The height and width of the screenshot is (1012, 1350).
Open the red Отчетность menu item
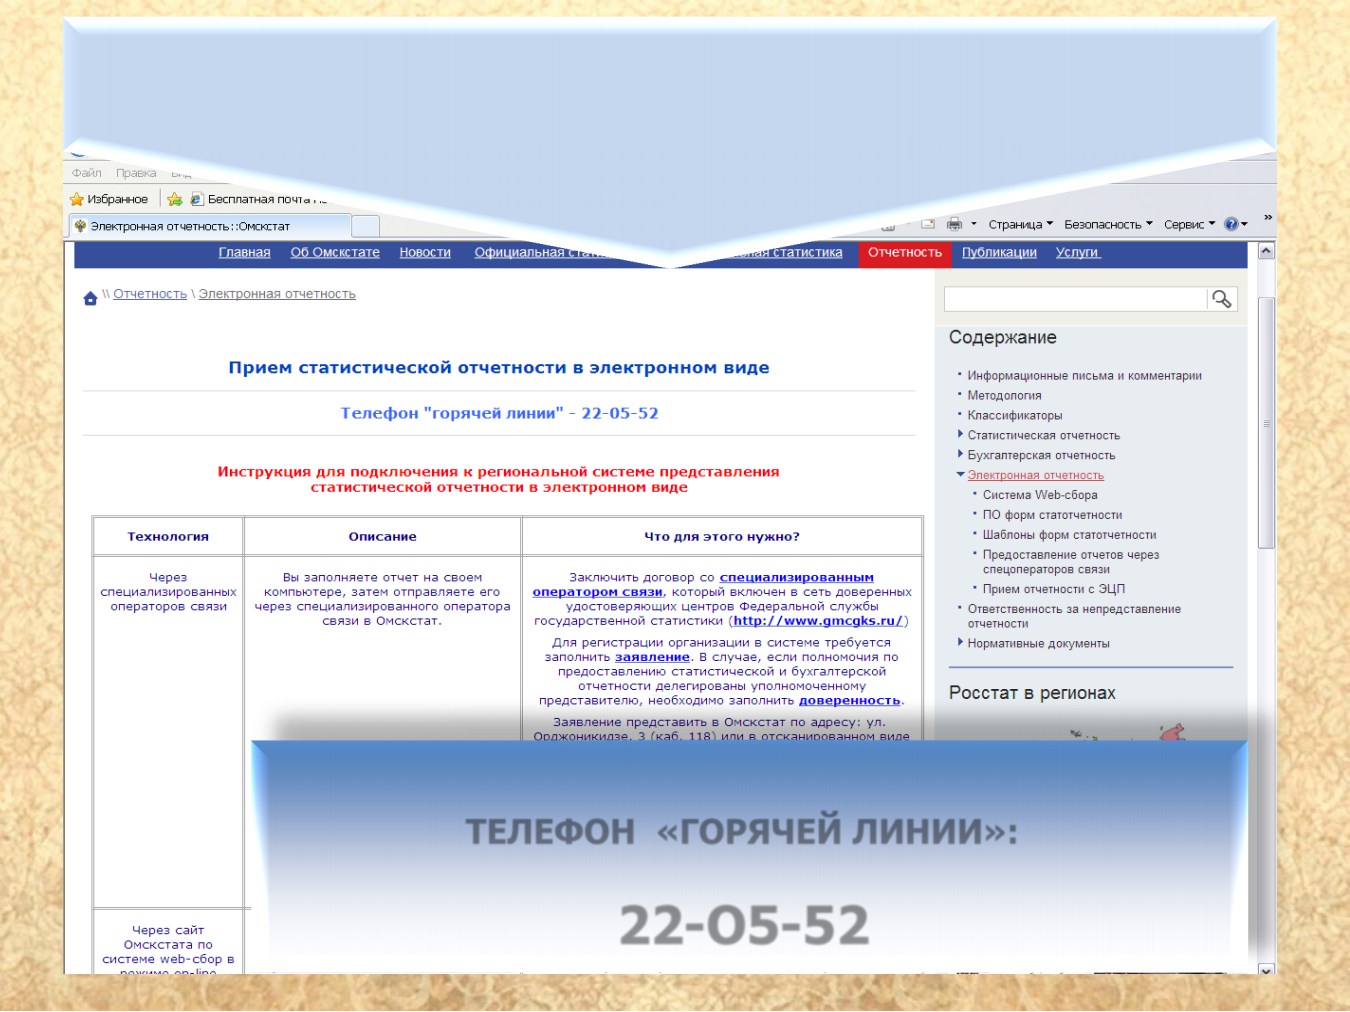(x=905, y=253)
